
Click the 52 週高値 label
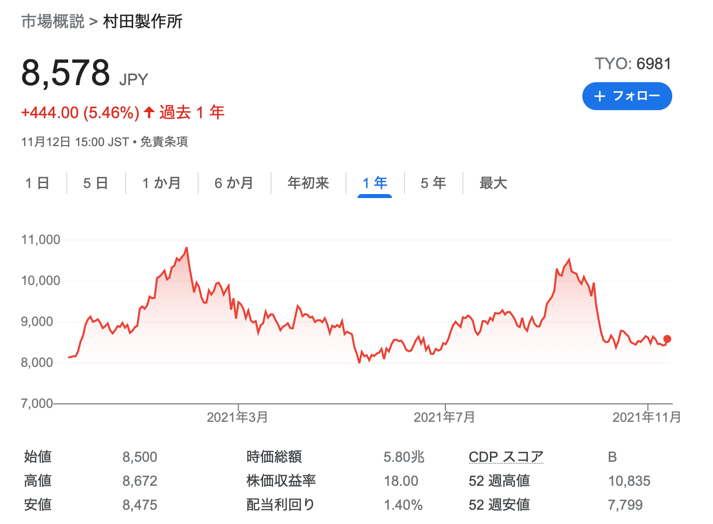tap(499, 480)
